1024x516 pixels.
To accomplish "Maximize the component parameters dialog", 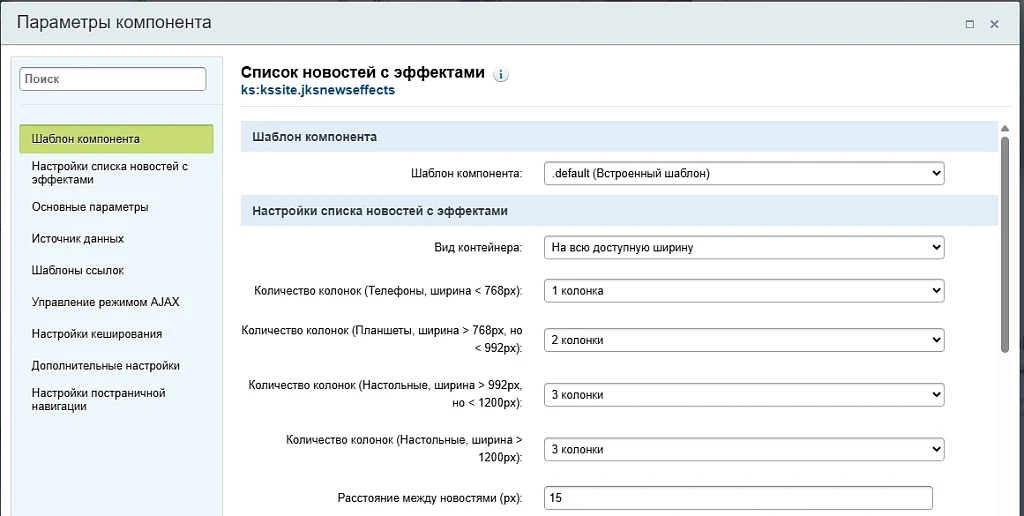I will click(970, 24).
